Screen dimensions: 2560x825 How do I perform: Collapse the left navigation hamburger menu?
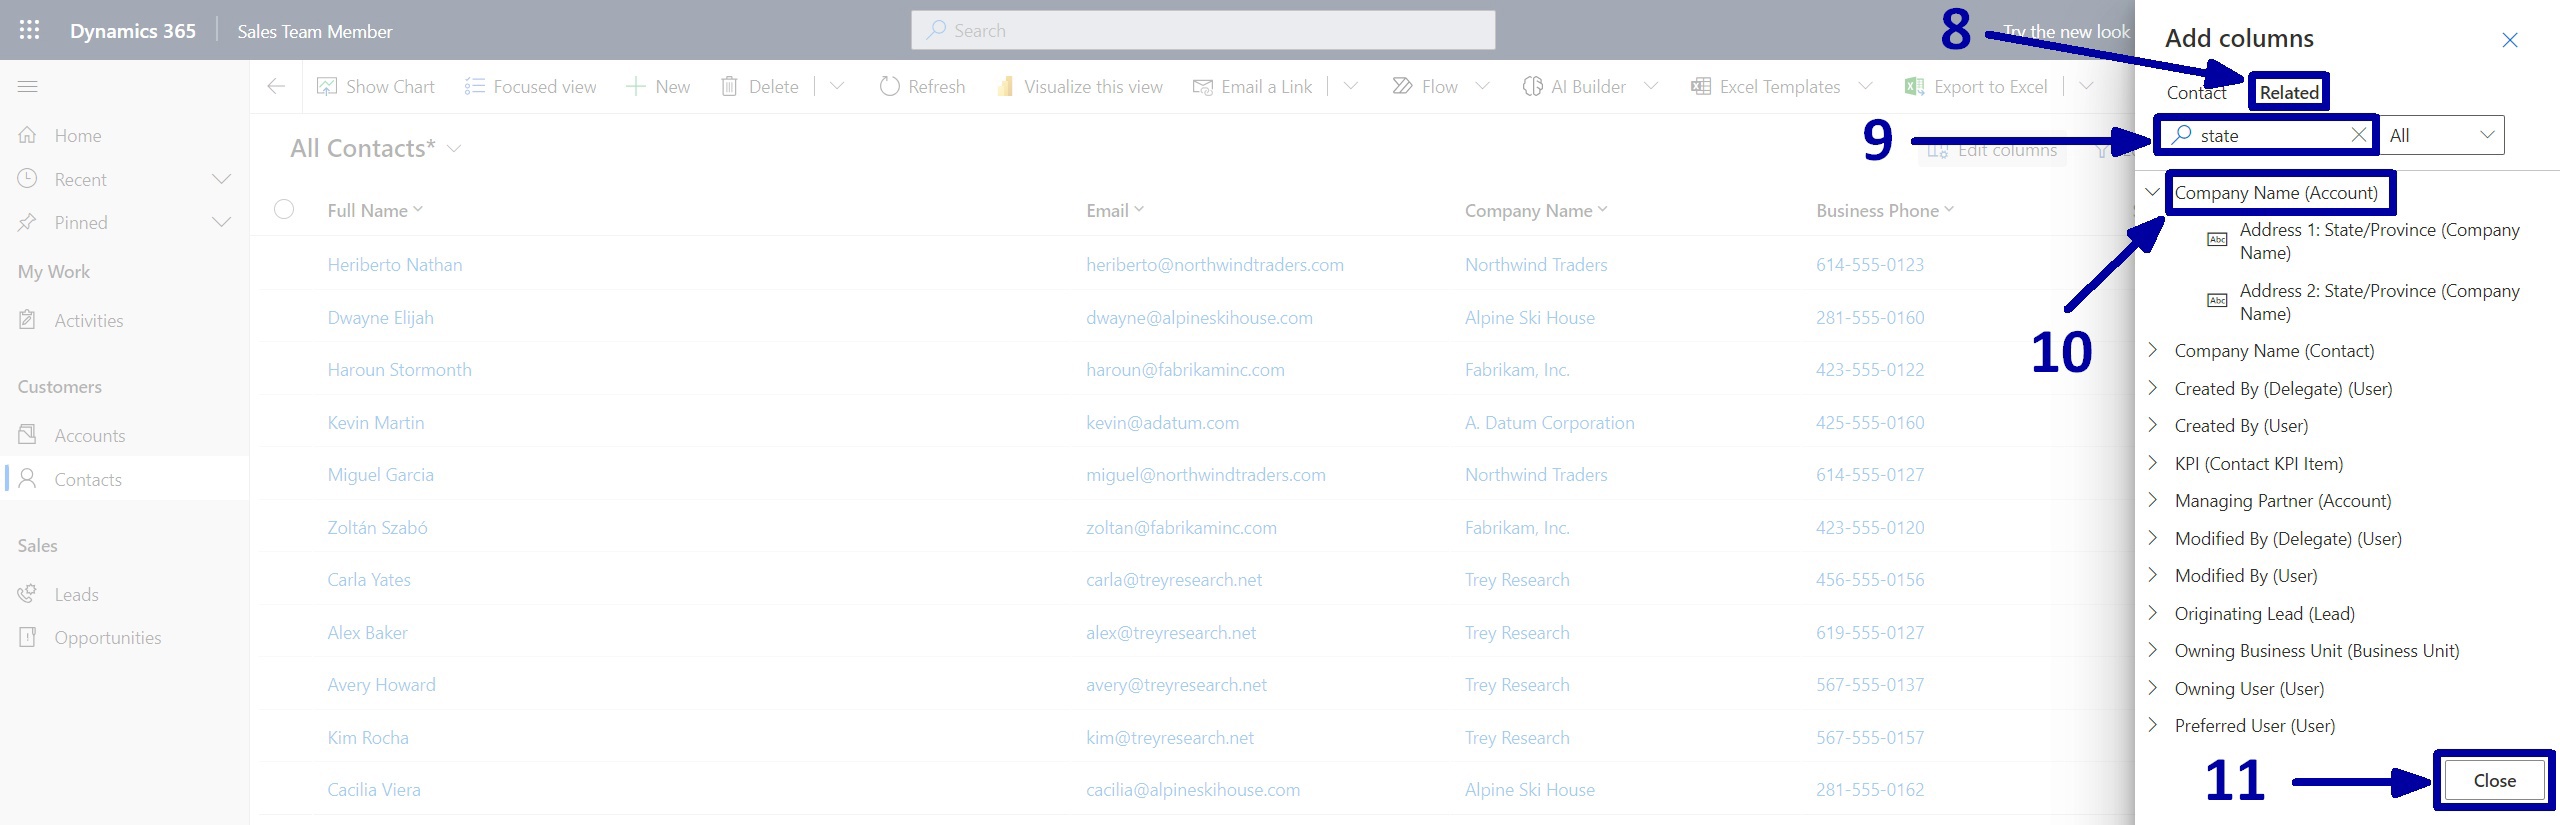tap(28, 87)
